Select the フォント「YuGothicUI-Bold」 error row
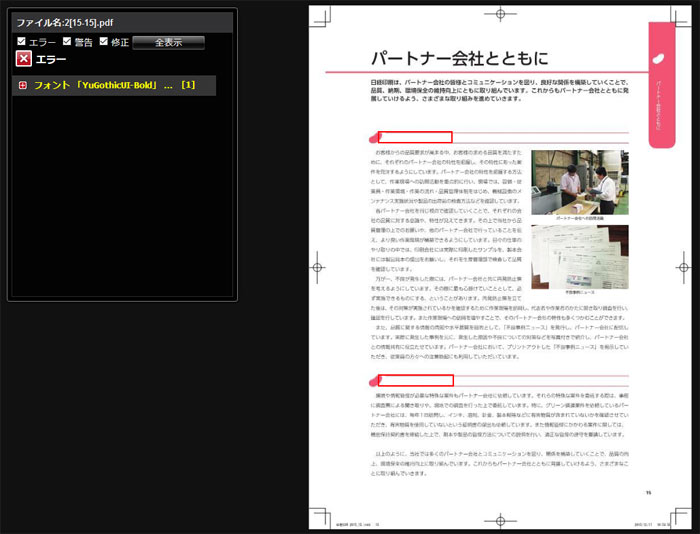The height and width of the screenshot is (534, 700). click(113, 86)
